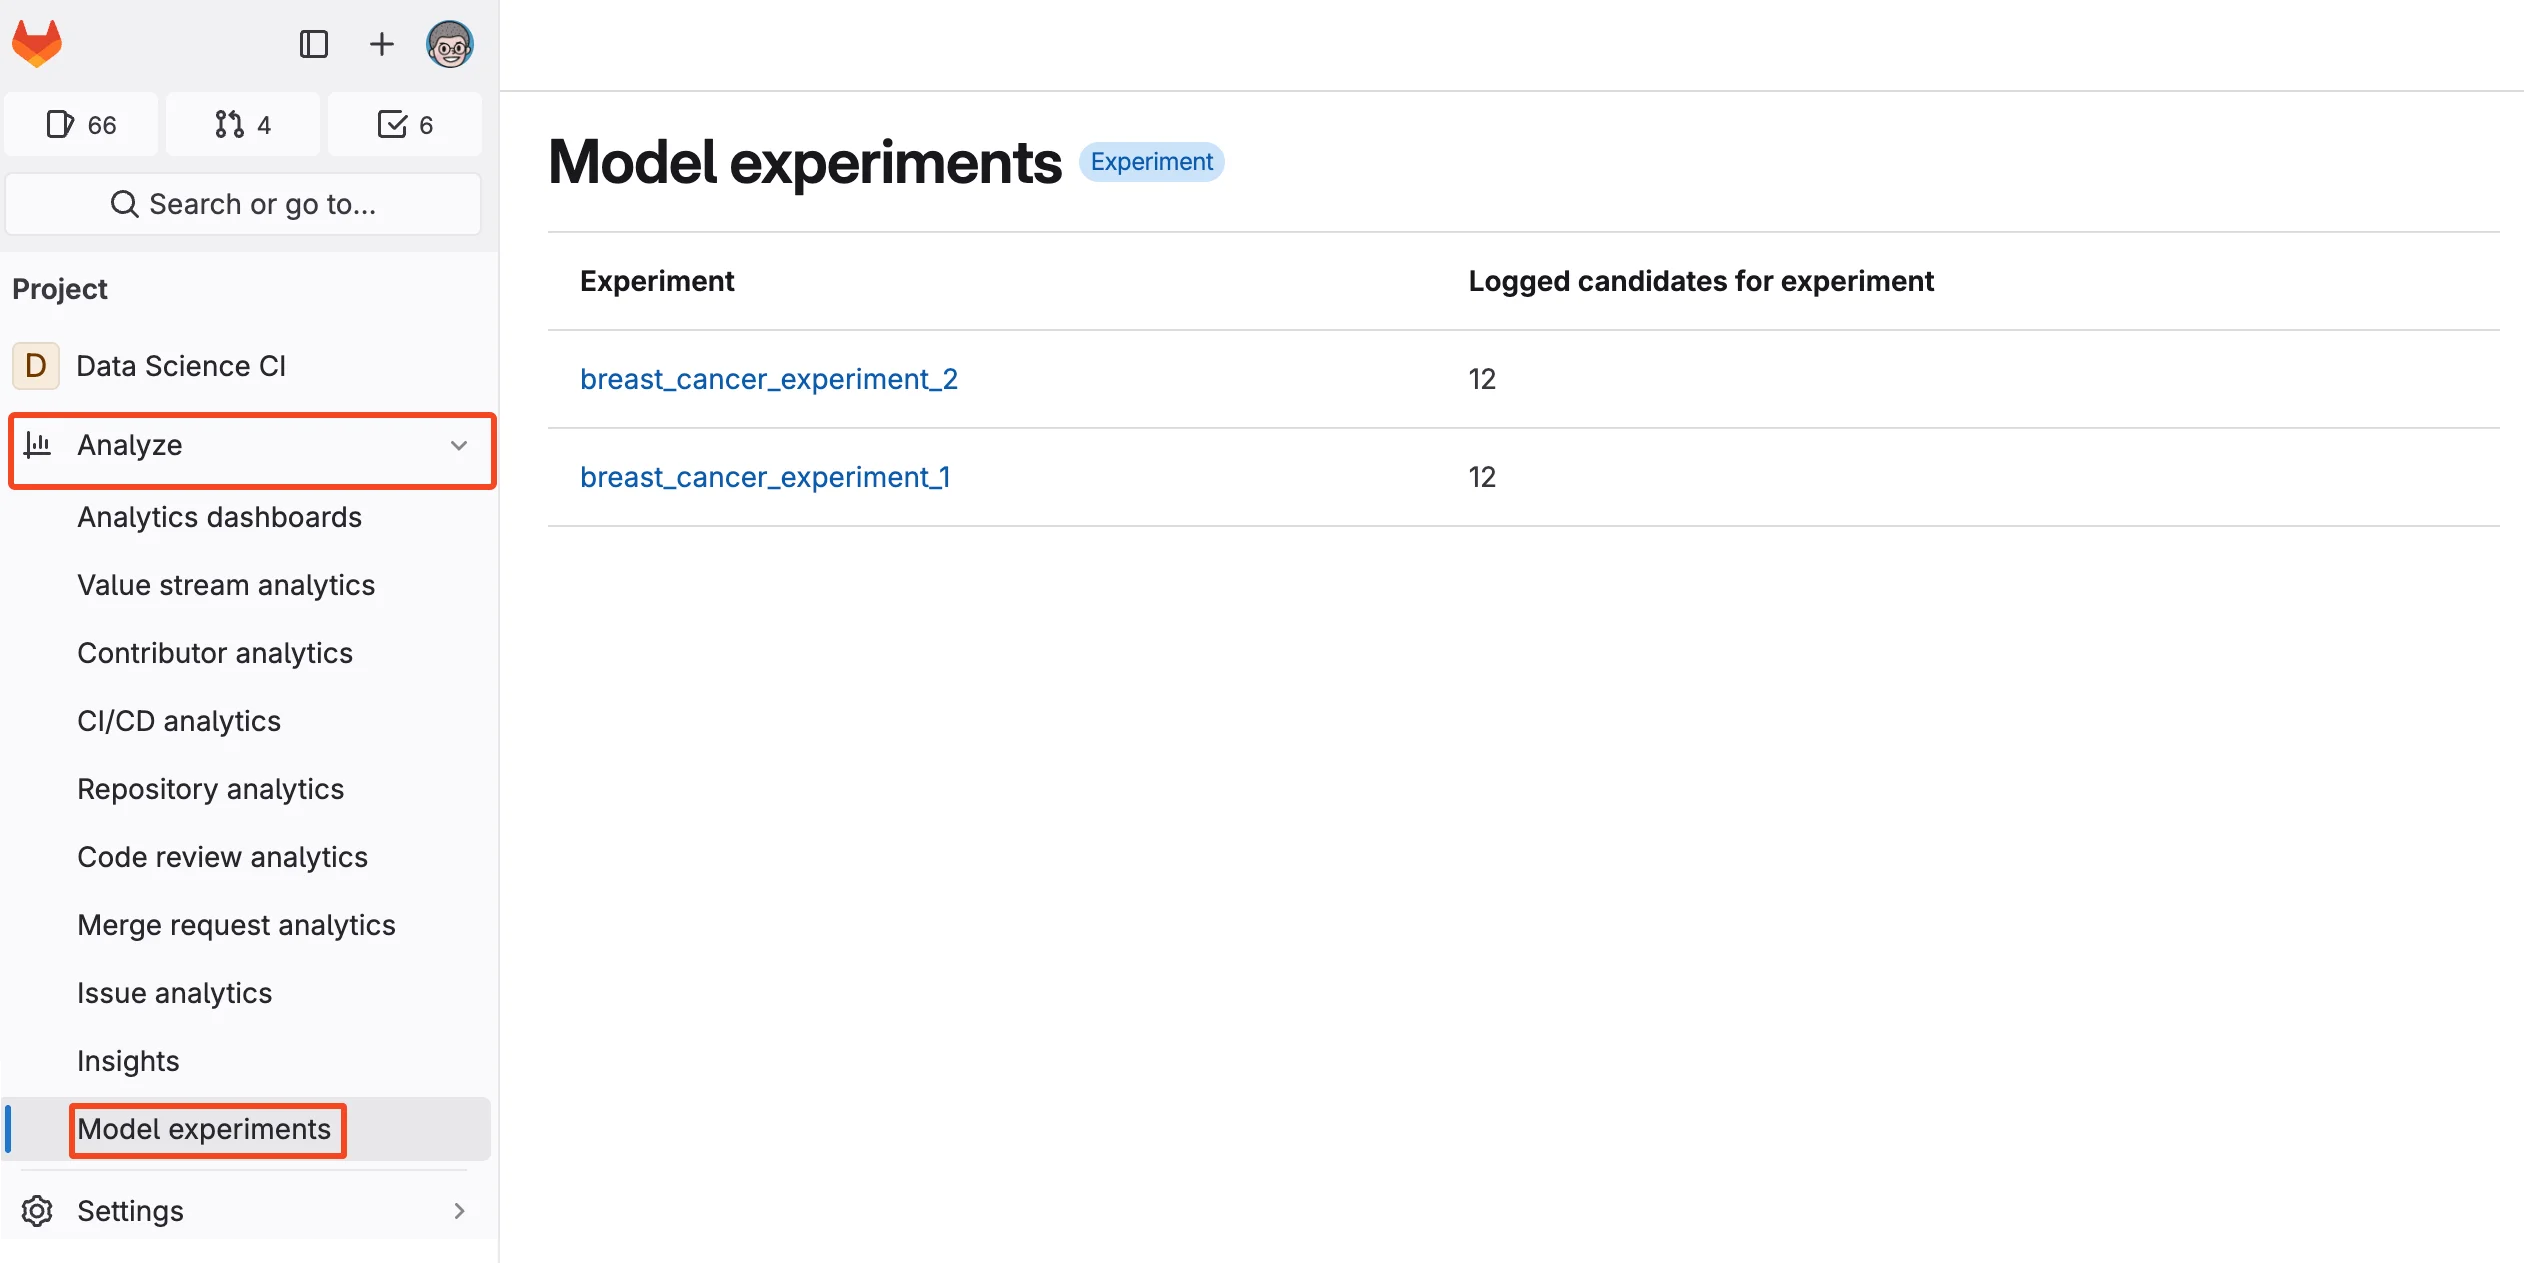2524x1263 pixels.
Task: Open Issue analytics
Action: 174,992
